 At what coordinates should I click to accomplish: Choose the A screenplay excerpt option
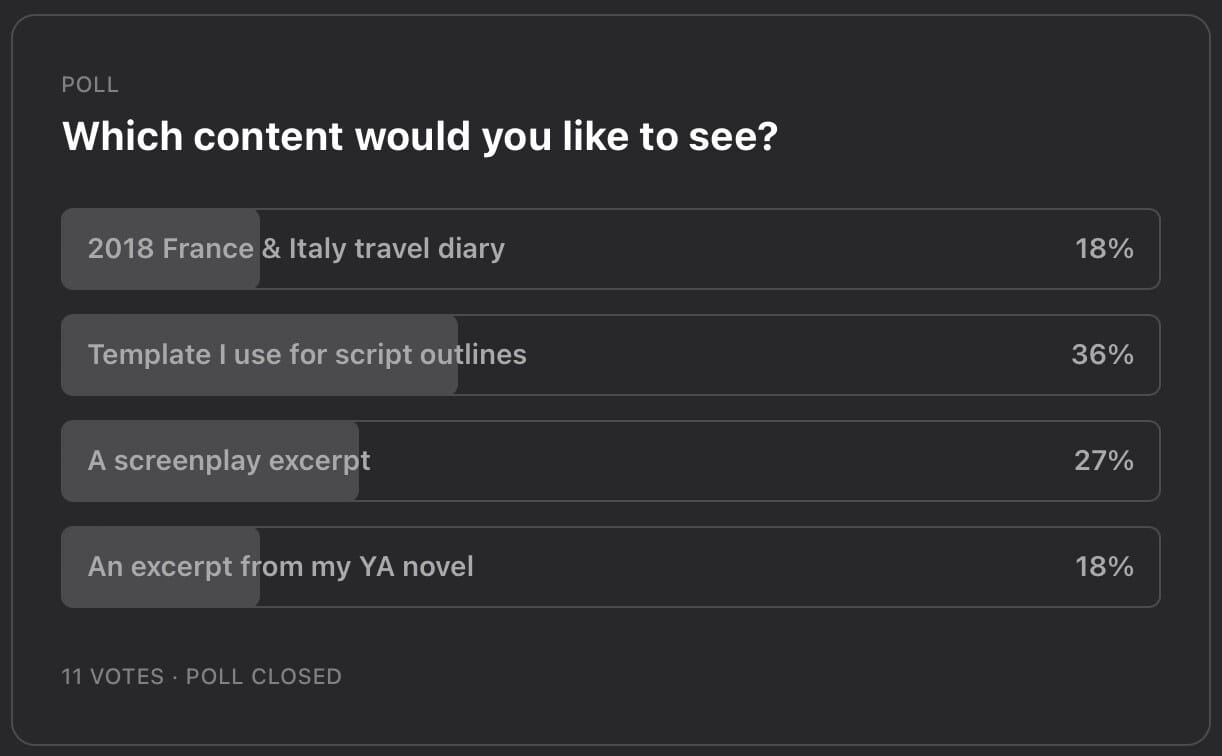pyautogui.click(x=610, y=461)
